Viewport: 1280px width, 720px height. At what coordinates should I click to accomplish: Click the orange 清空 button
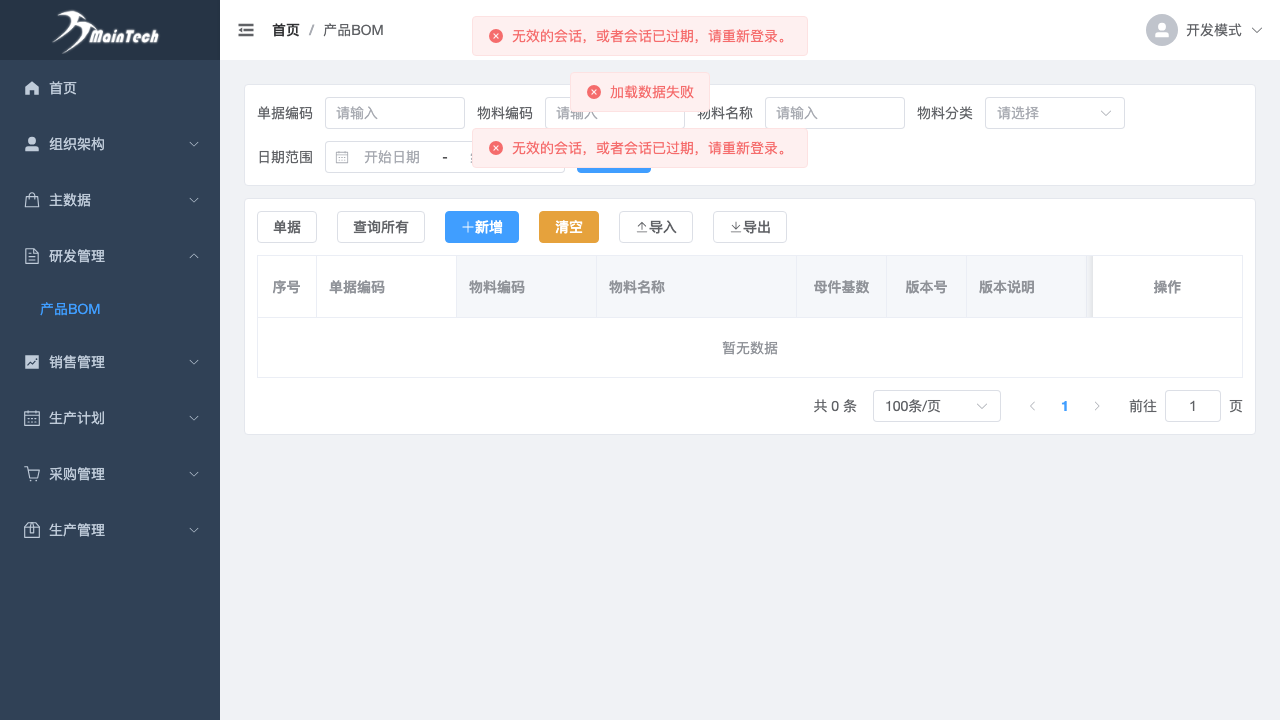click(568, 227)
